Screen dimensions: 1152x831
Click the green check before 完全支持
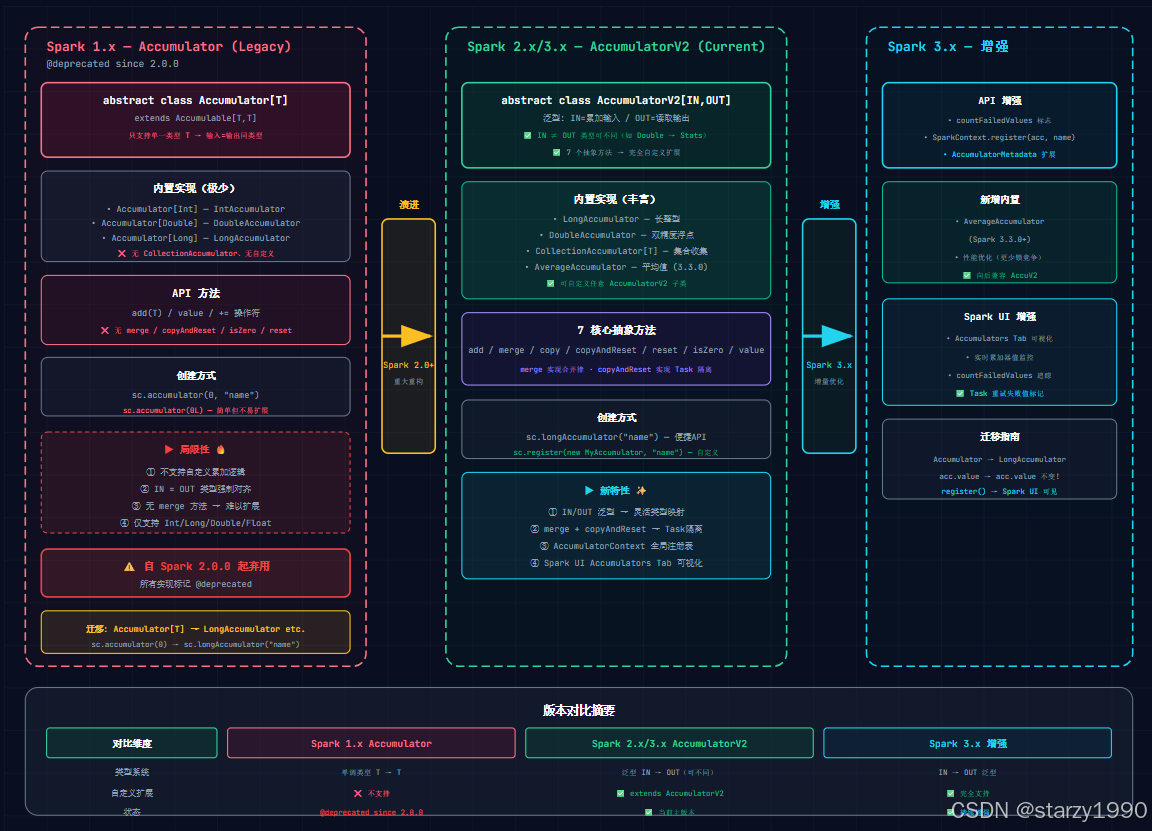[951, 794]
